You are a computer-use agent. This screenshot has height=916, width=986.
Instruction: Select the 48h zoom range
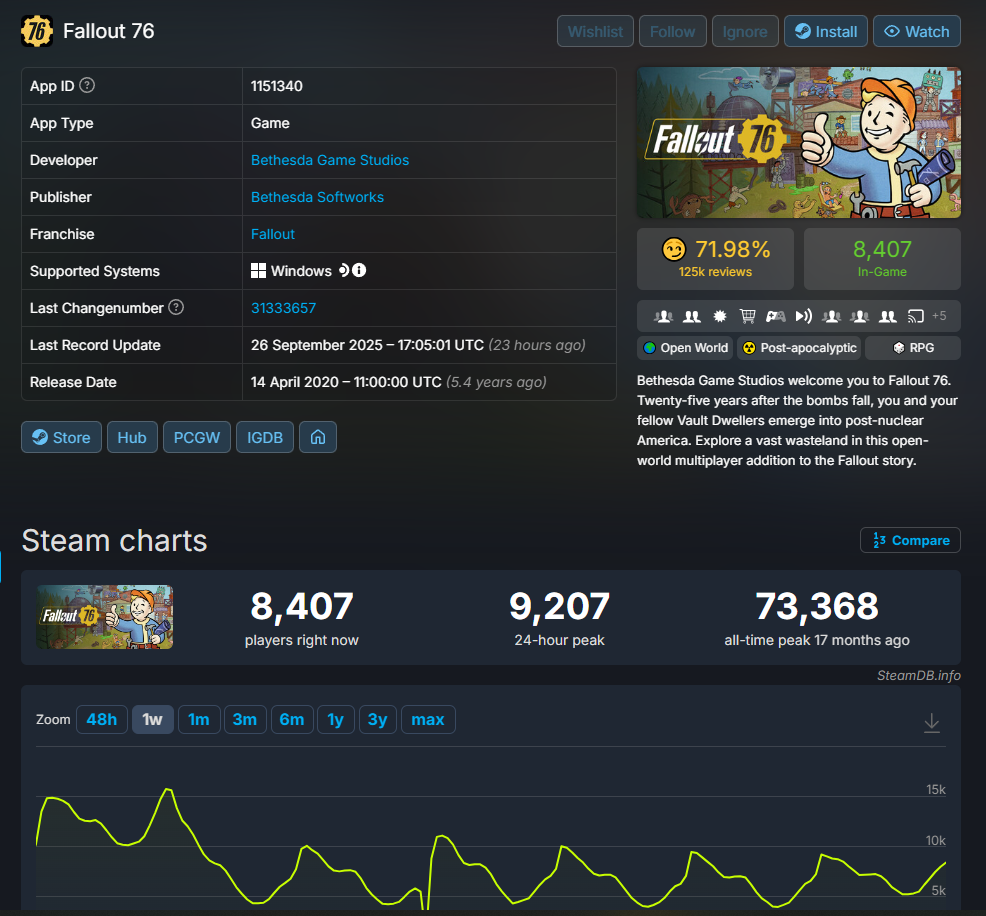click(x=101, y=719)
